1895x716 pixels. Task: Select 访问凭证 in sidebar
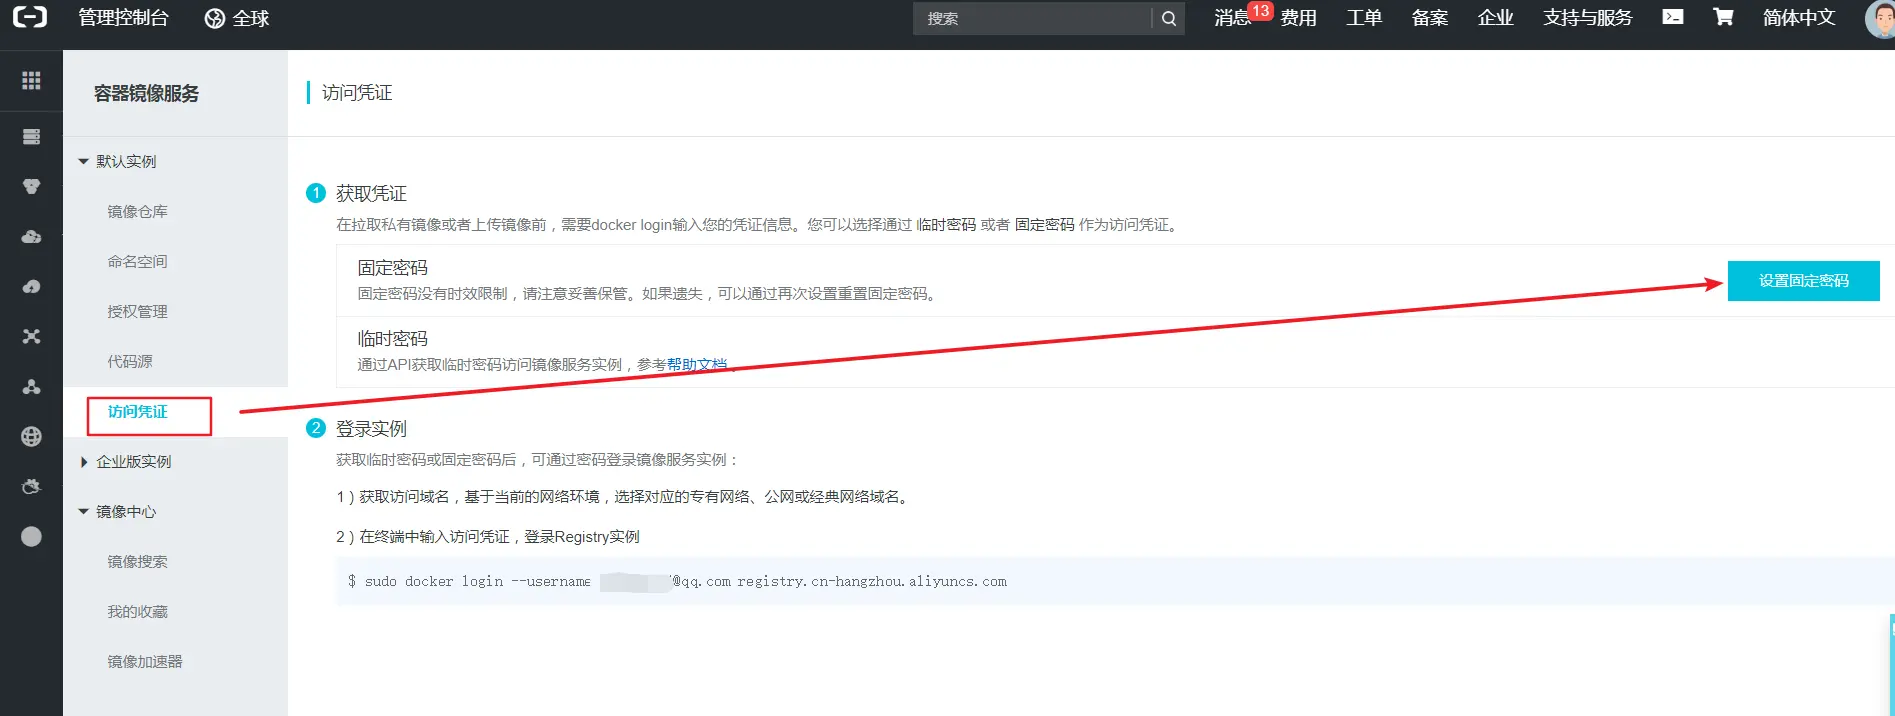pyautogui.click(x=137, y=412)
